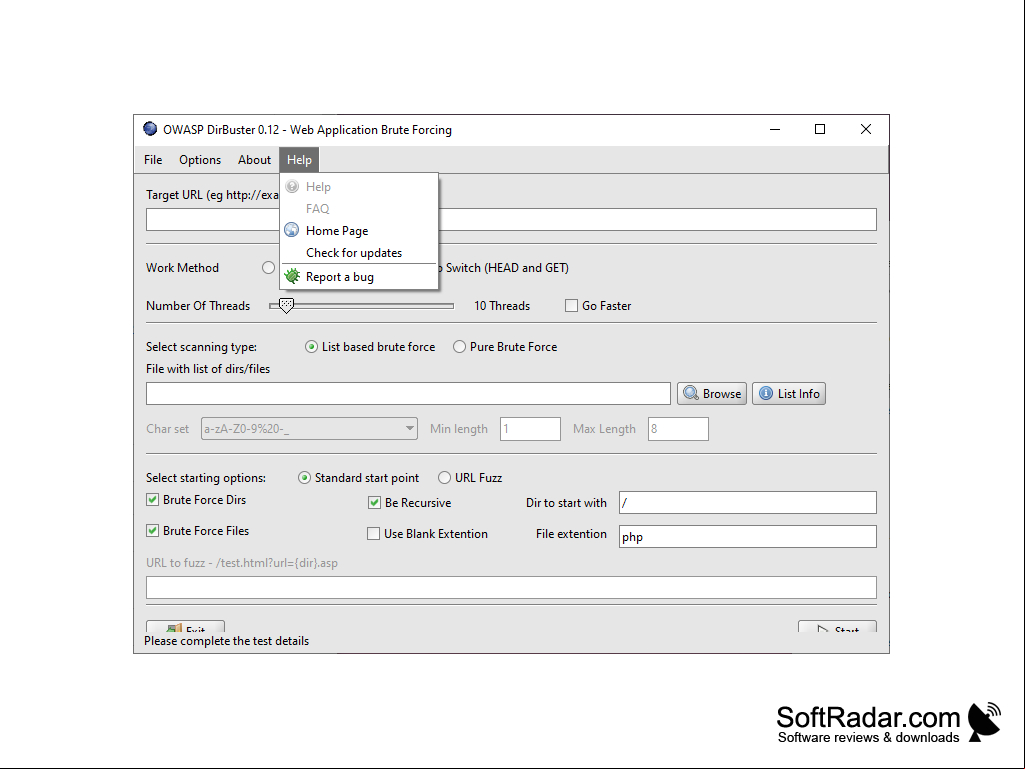Click the File with list of dirs/files field

[409, 394]
